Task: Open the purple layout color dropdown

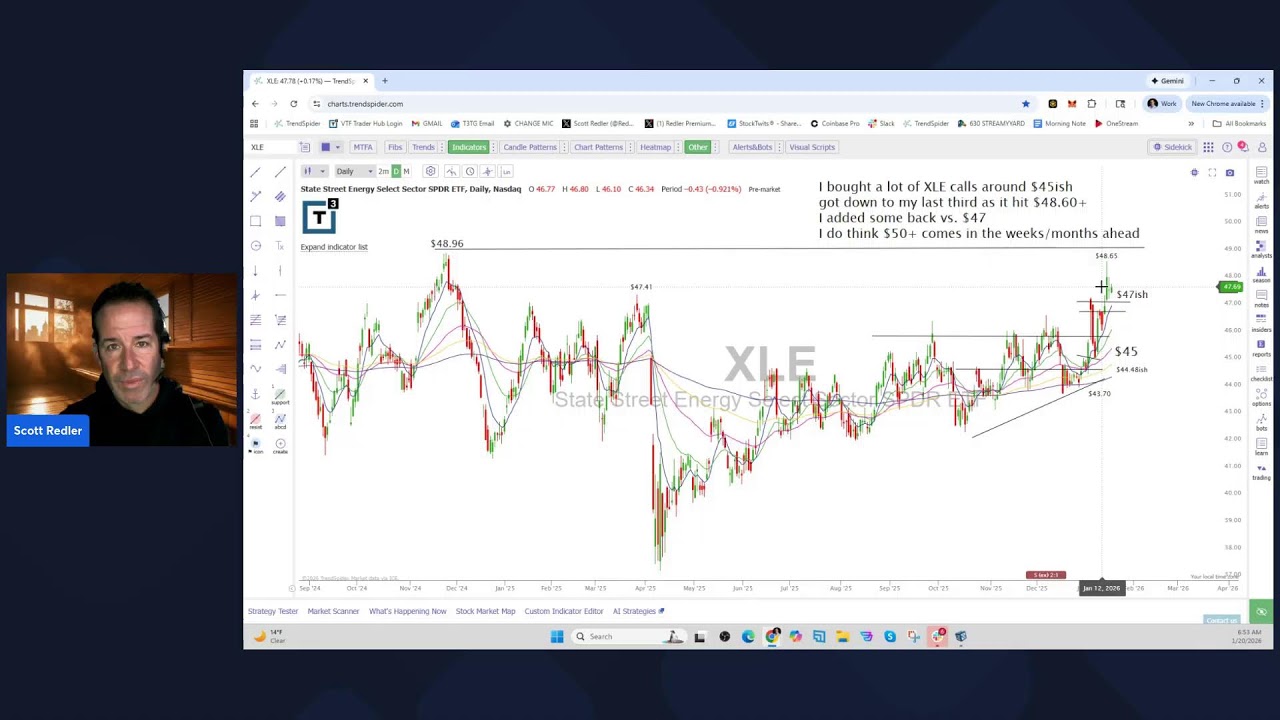Action: 329,147
